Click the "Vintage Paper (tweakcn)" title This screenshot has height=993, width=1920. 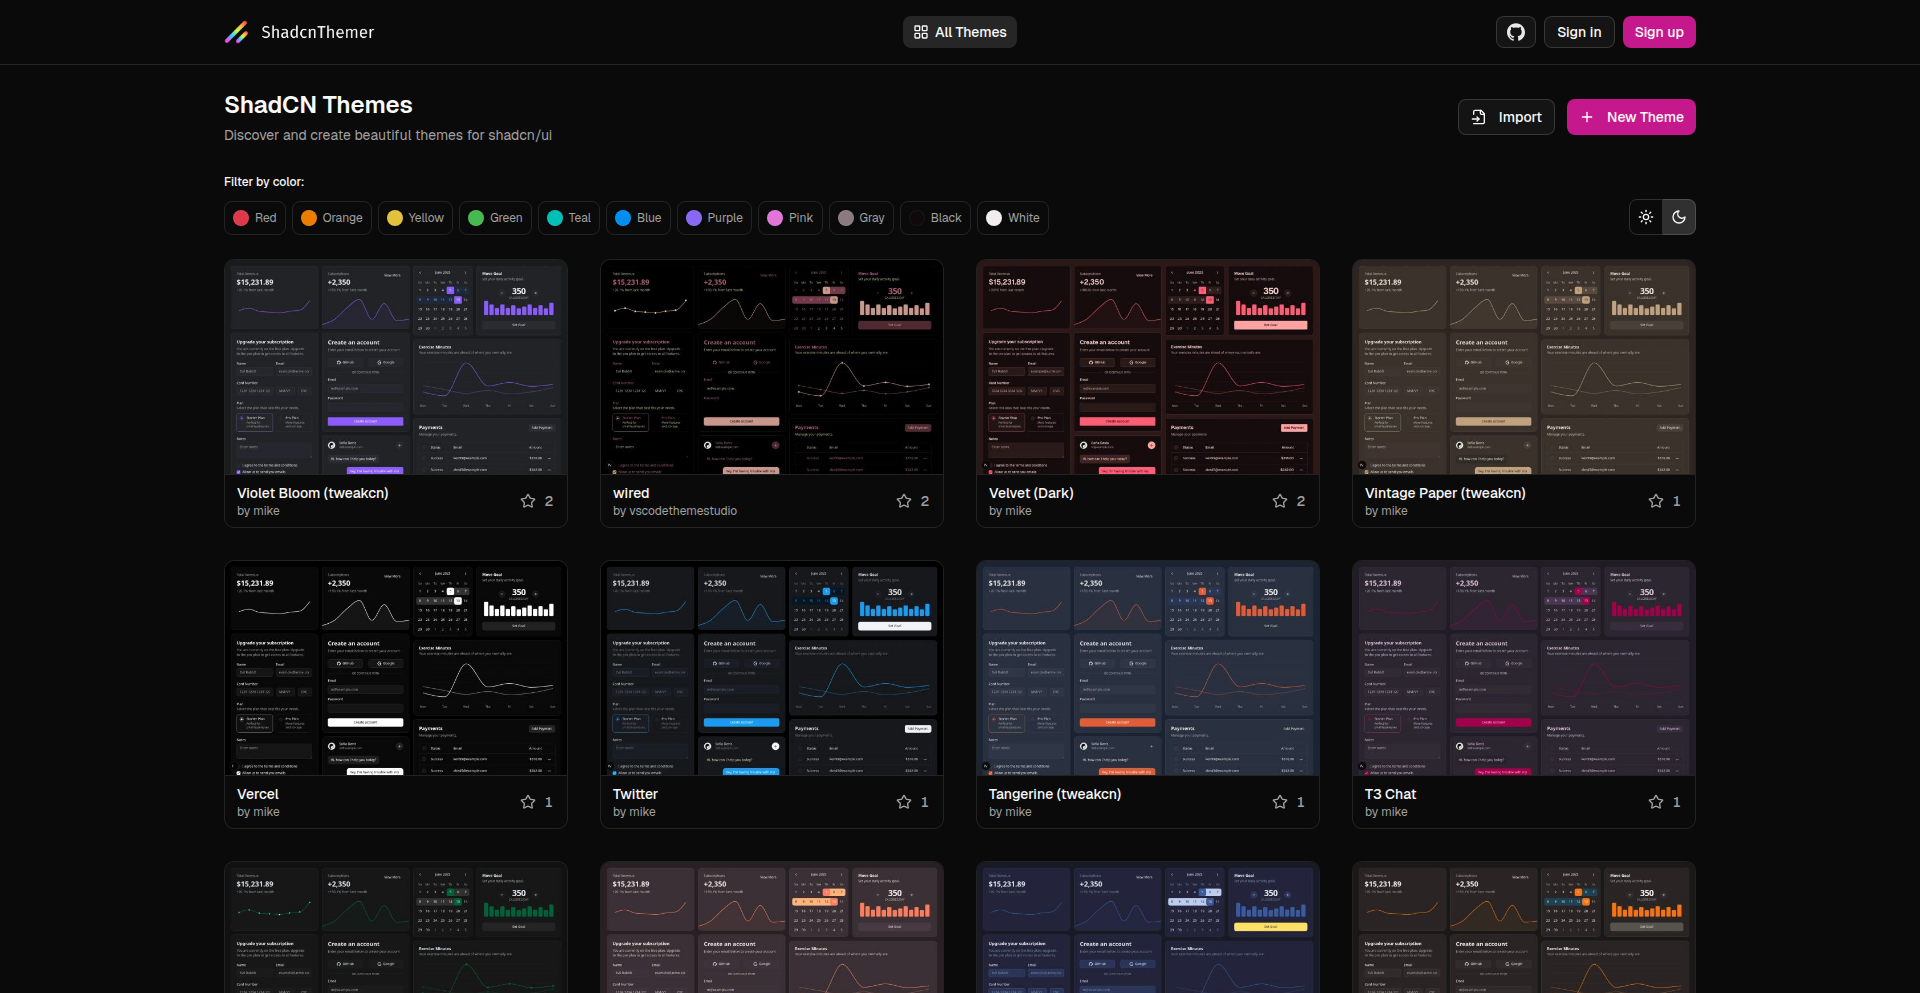pyautogui.click(x=1445, y=493)
